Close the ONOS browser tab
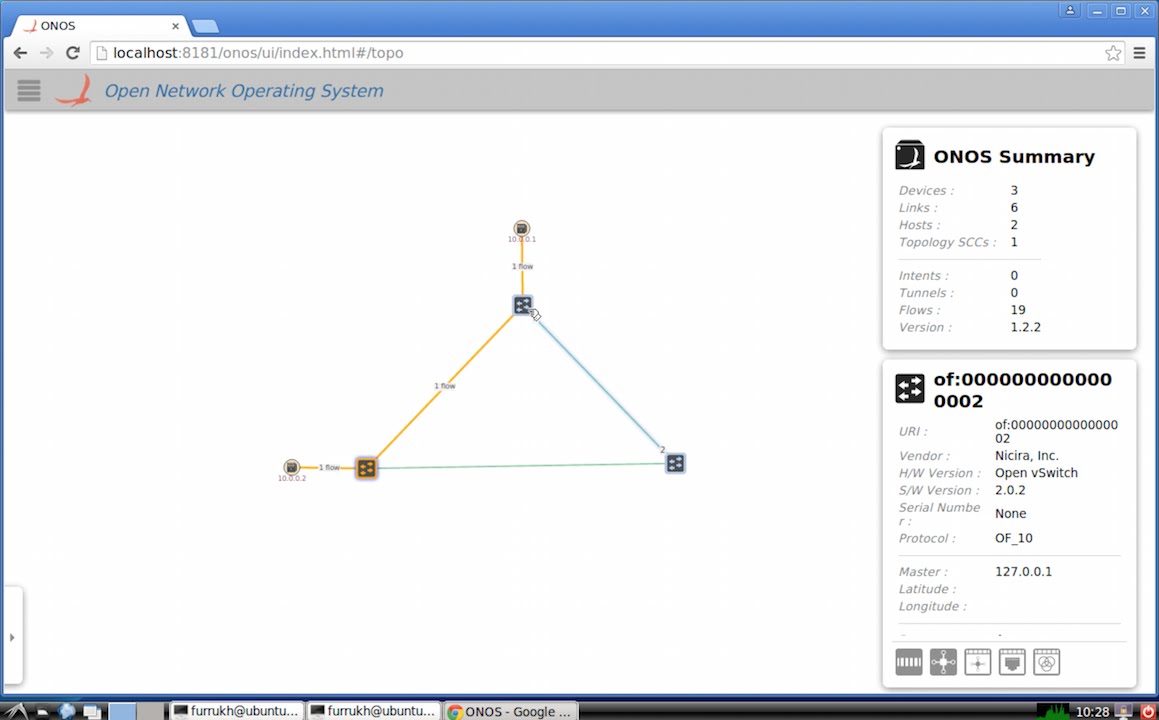 (x=175, y=26)
